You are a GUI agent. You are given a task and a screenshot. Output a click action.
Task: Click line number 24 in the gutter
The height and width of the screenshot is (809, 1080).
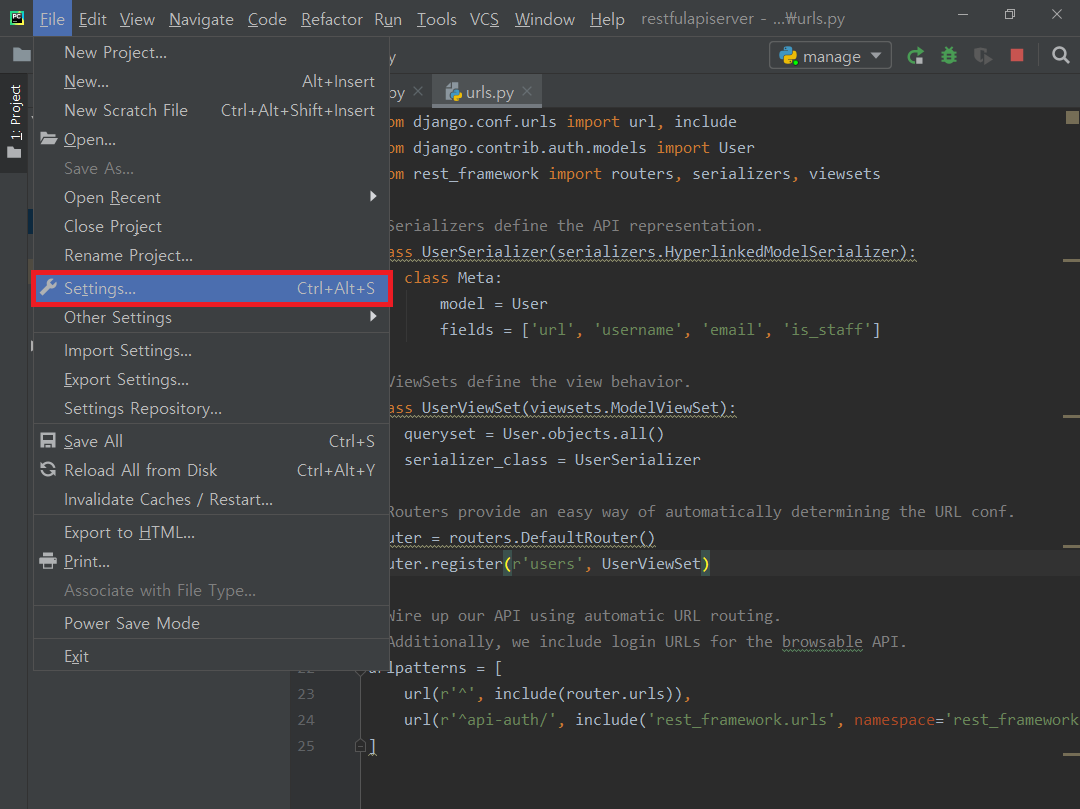click(306, 719)
